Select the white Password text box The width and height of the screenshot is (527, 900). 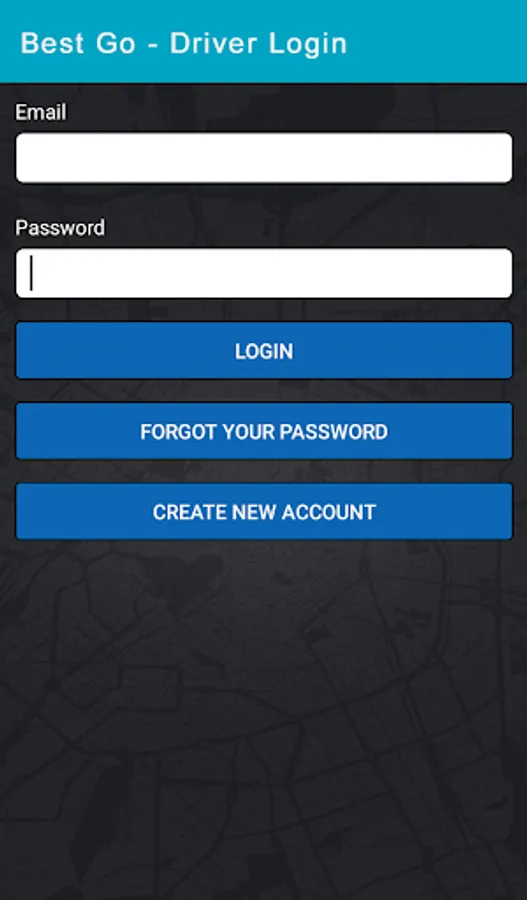pyautogui.click(x=264, y=273)
